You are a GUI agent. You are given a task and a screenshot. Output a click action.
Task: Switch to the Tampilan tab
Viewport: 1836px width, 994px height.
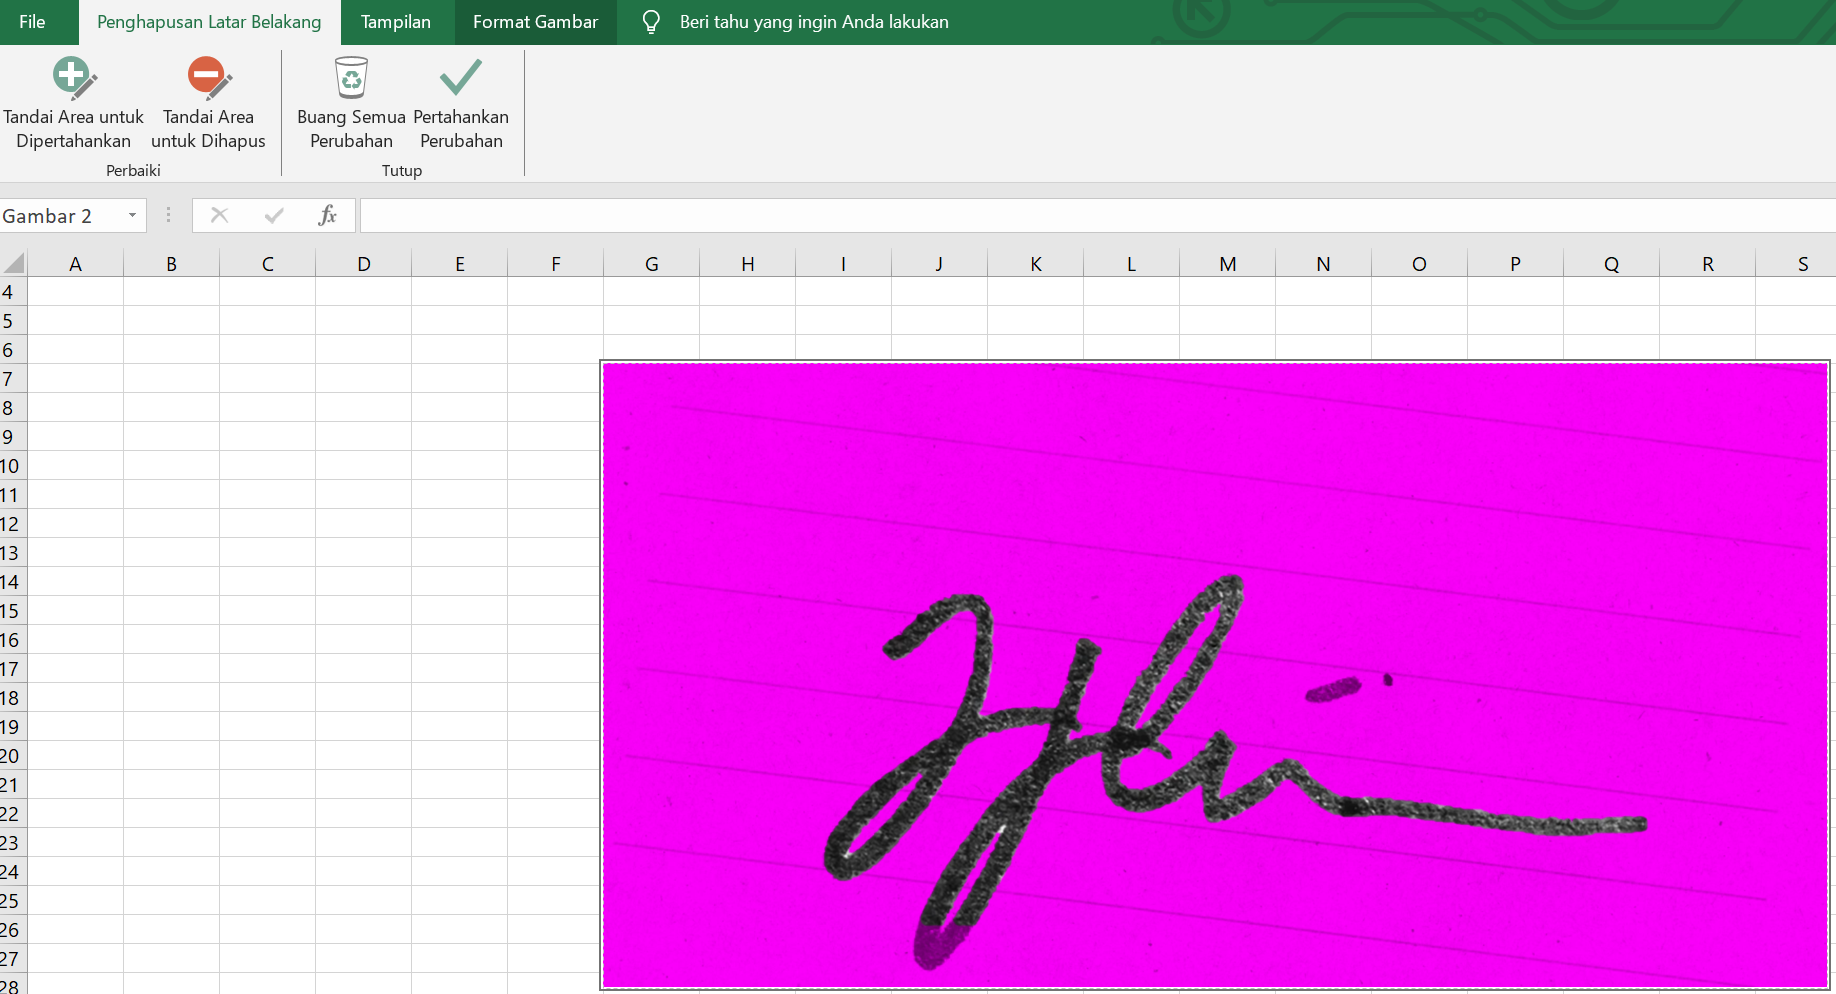(396, 21)
